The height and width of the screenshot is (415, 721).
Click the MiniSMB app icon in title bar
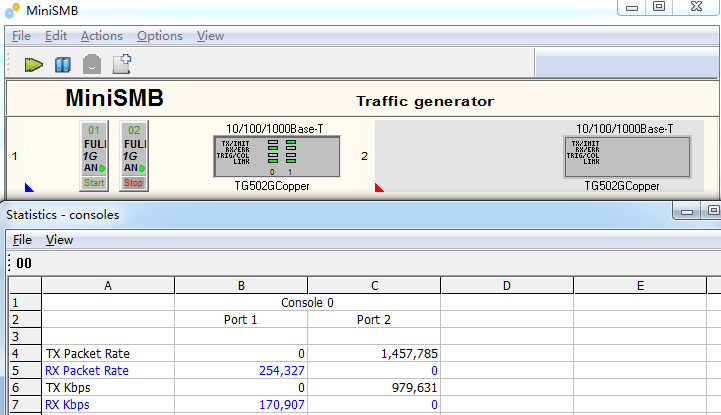coord(12,11)
